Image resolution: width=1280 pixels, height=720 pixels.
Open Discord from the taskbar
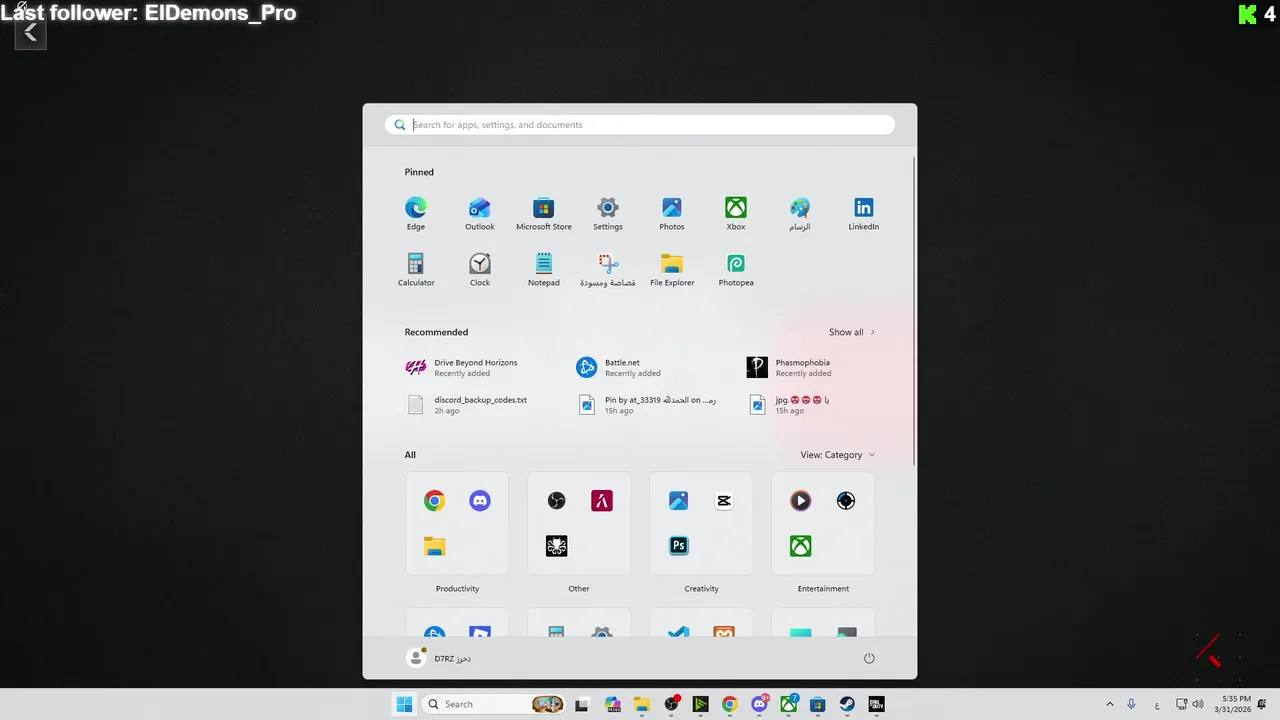[759, 704]
